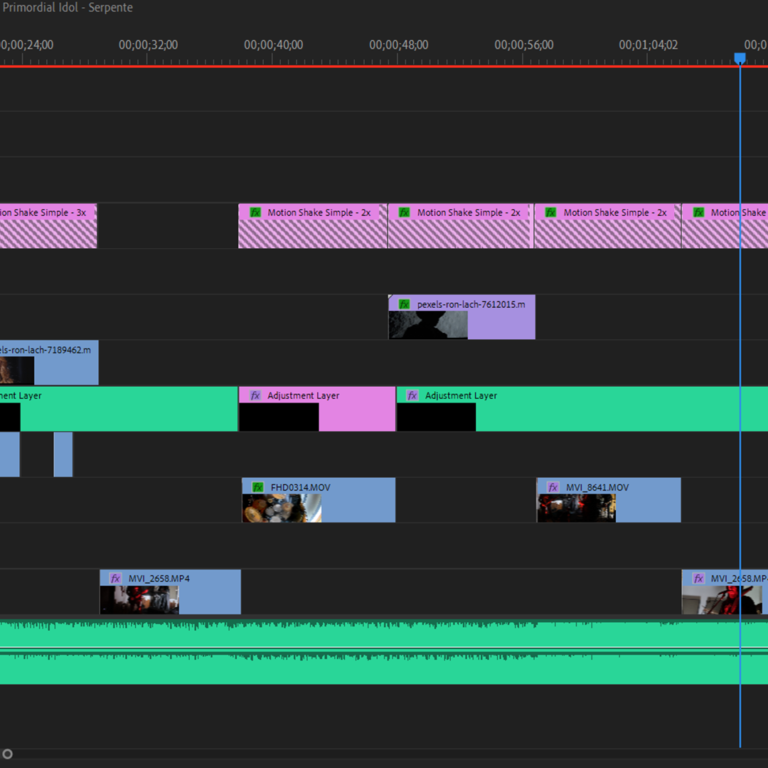Click fx badge on pink Adjustment Layer
The image size is (768, 768).
pyautogui.click(x=255, y=395)
